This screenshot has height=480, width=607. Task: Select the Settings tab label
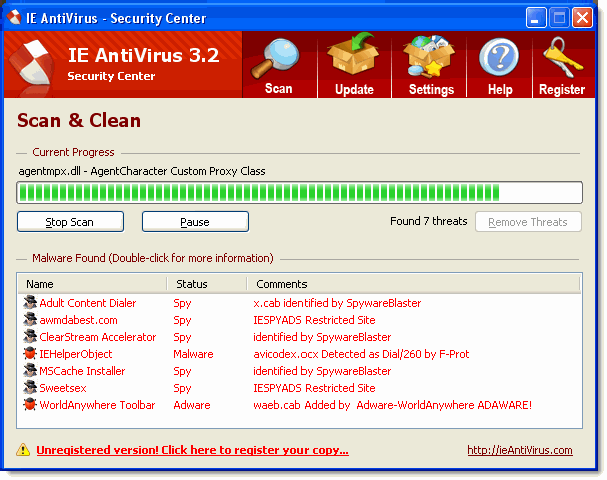point(431,89)
